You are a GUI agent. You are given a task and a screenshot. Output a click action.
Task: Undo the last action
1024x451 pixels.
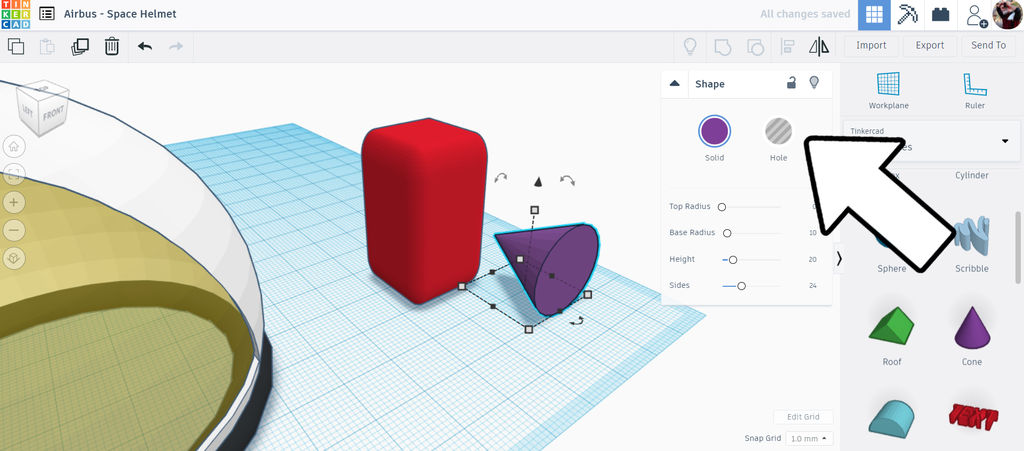[145, 46]
